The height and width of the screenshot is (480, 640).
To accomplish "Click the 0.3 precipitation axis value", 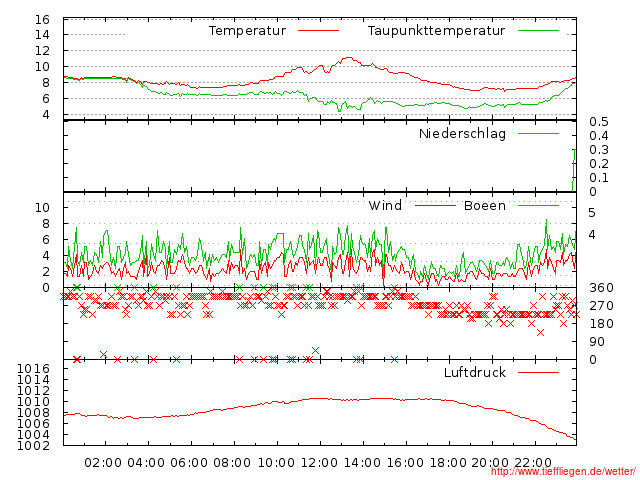I will (599, 150).
